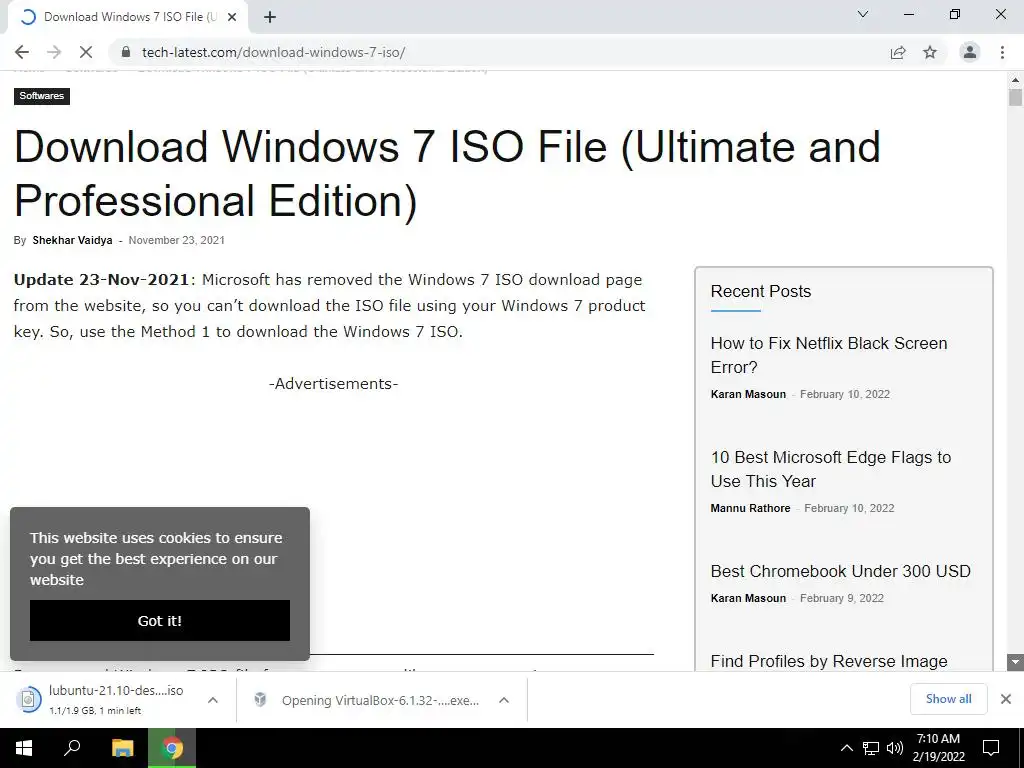Expand VirtualBox download options chevron
The image size is (1024, 768).
click(x=504, y=700)
